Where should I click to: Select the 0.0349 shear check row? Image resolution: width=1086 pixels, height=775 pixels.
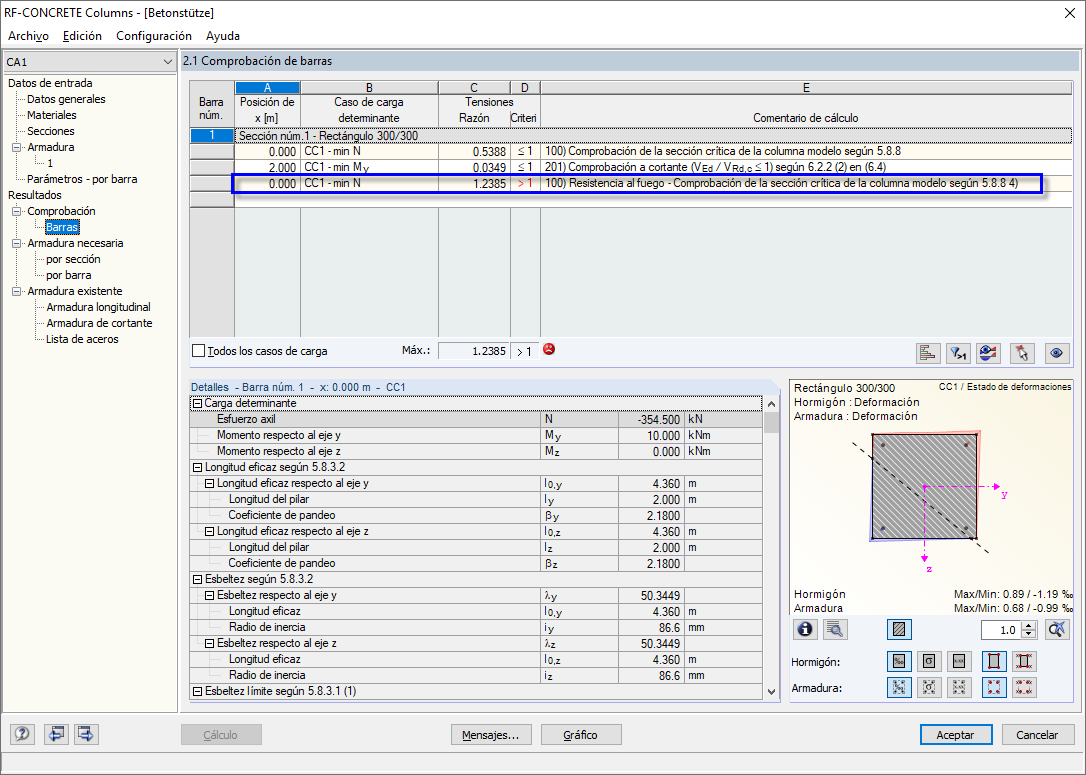[x=652, y=168]
